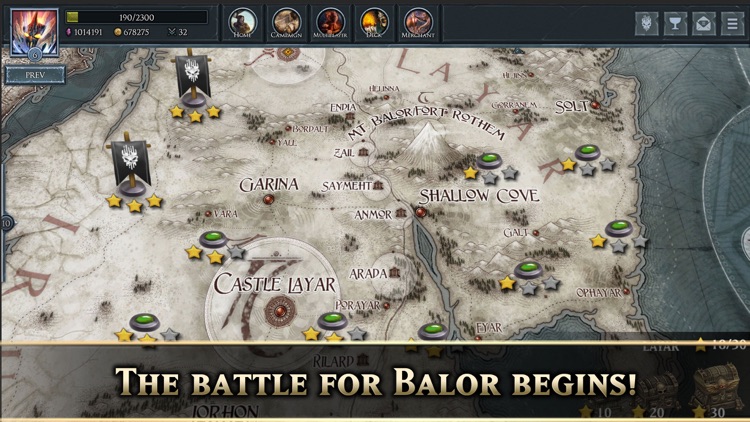Viewport: 750px width, 422px height.
Task: Open the Campaign menu icon
Action: [x=286, y=22]
